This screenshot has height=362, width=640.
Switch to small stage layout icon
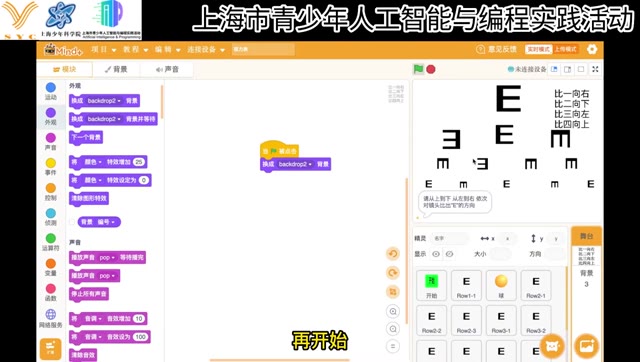[x=554, y=69]
